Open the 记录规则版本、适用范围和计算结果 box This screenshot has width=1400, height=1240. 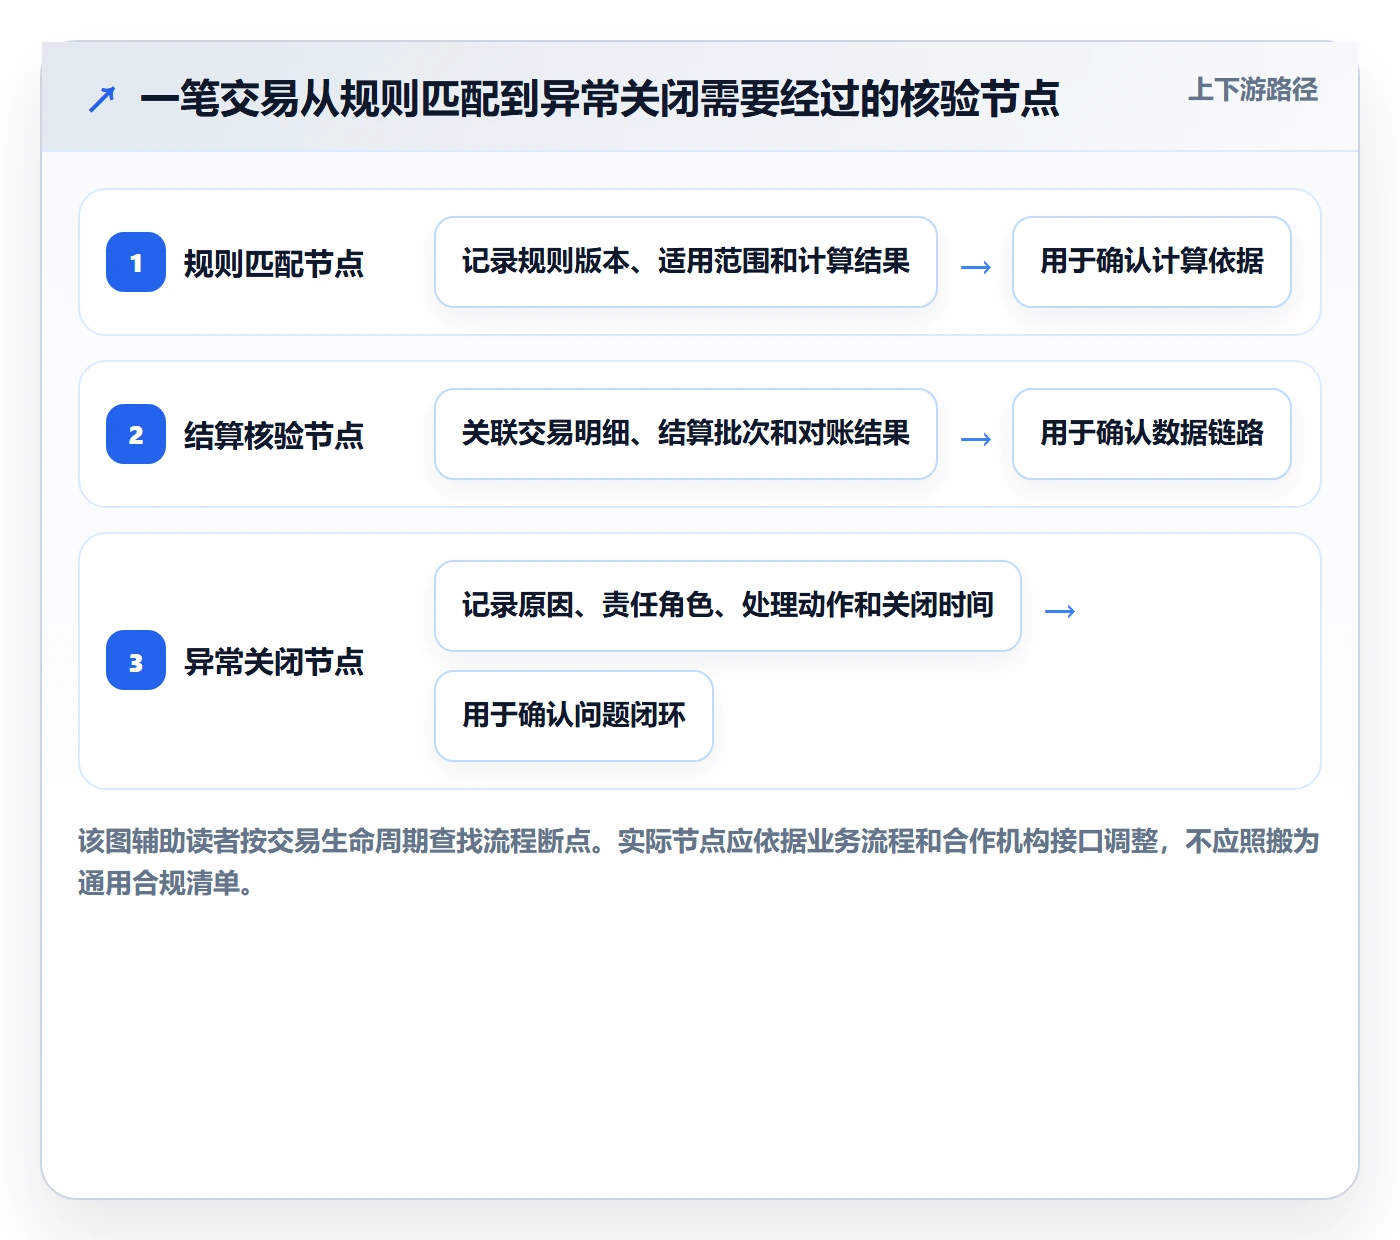[686, 262]
